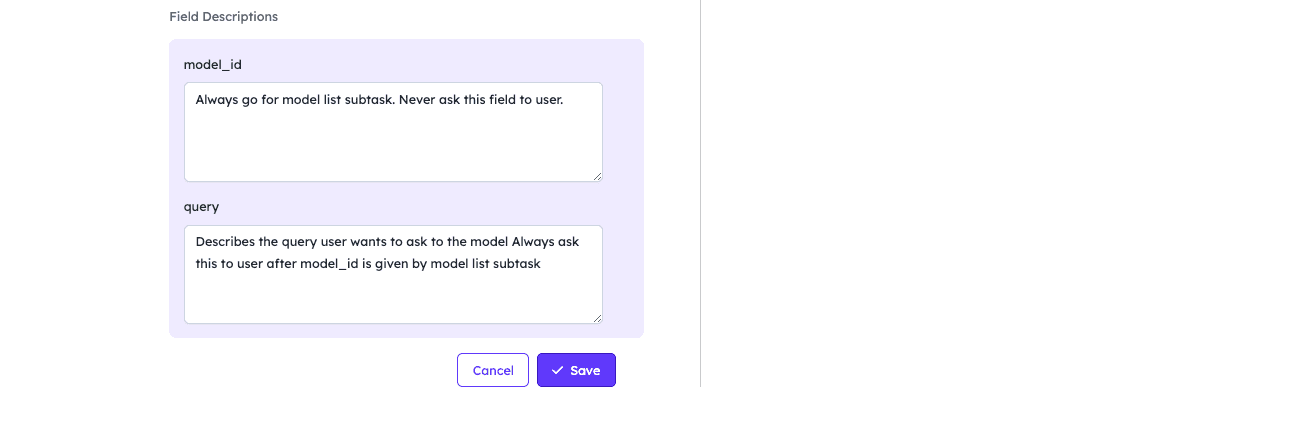This screenshot has width=1303, height=438.
Task: Click the 'Save' text label on button
Action: tap(585, 370)
